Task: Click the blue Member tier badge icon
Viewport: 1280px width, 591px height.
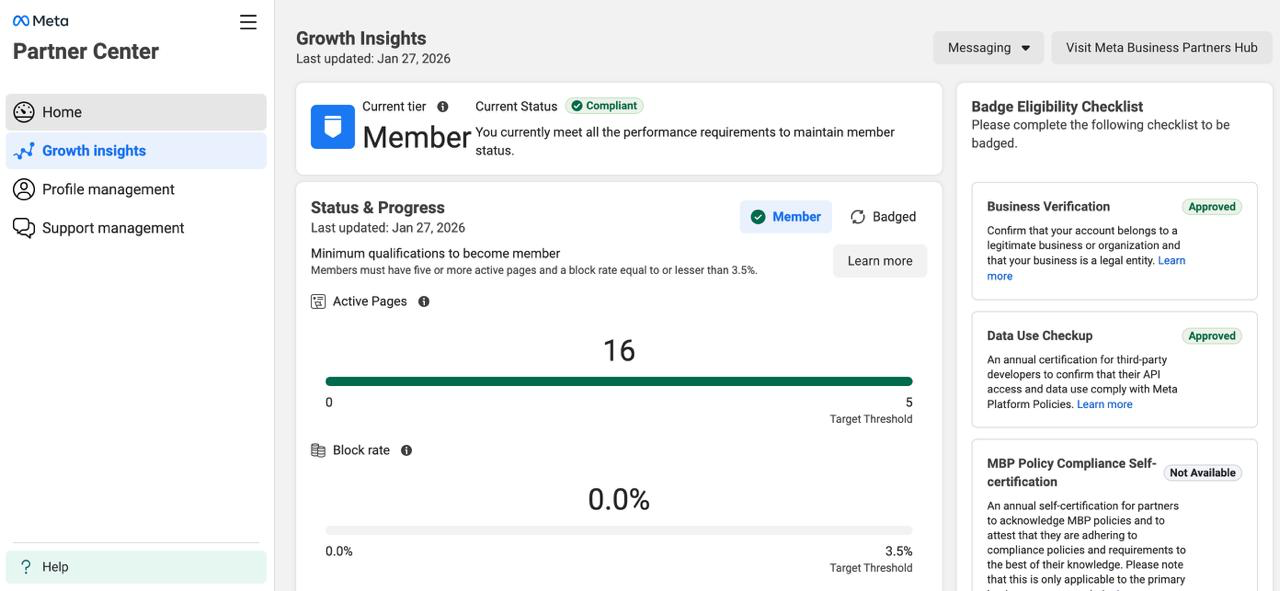Action: 332,127
